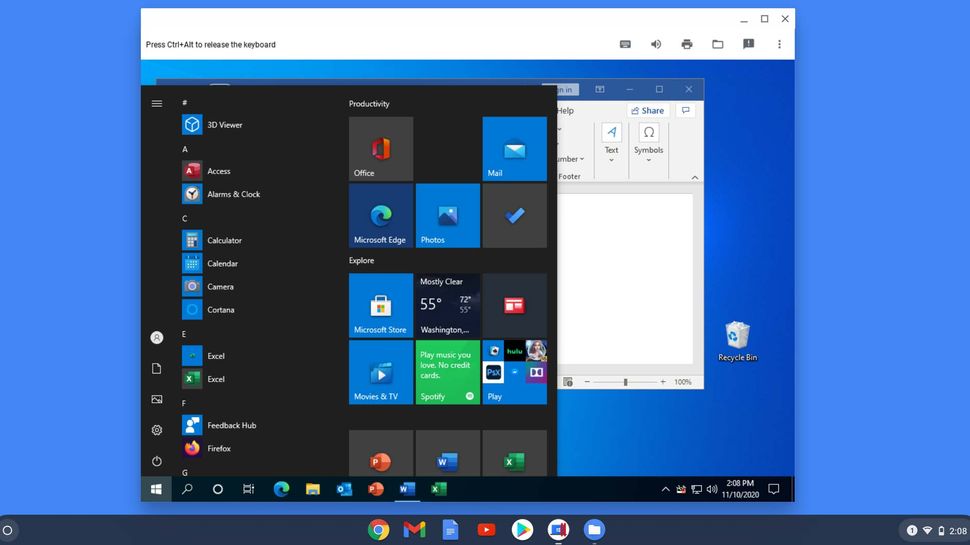Open Documents from Start sidebar
The width and height of the screenshot is (970, 545).
157,369
